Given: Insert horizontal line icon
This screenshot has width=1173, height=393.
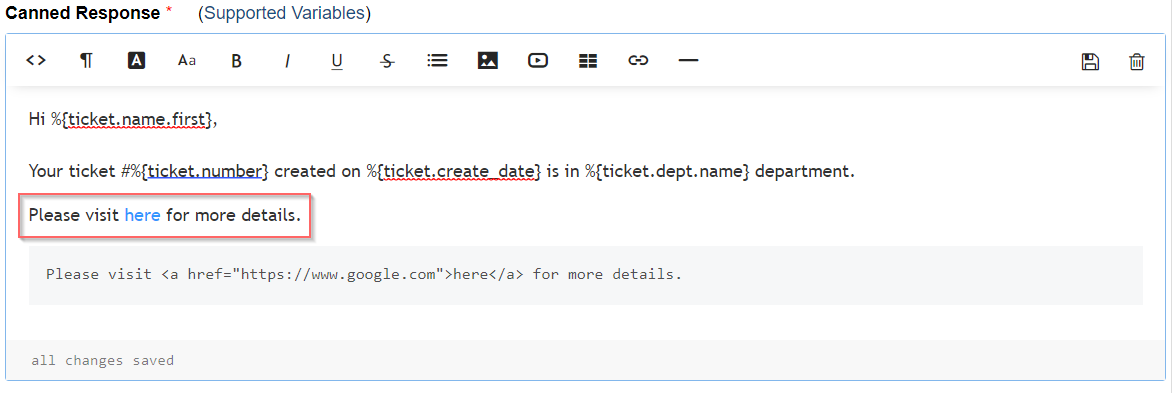Looking at the screenshot, I should click(687, 61).
